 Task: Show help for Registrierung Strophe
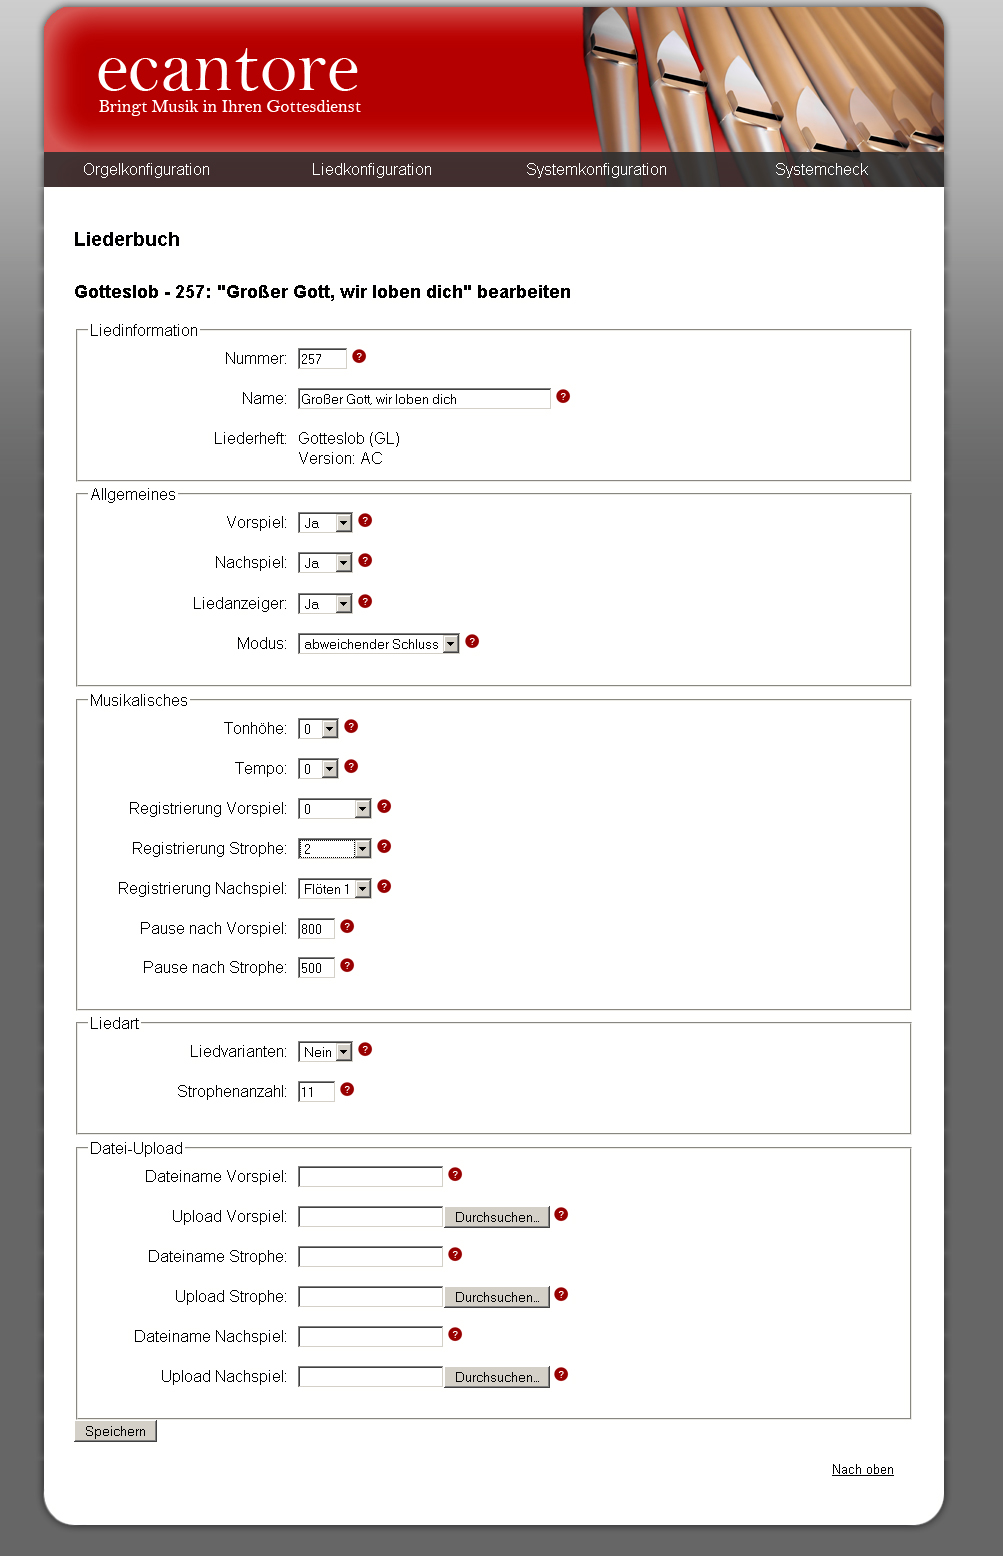coord(384,847)
